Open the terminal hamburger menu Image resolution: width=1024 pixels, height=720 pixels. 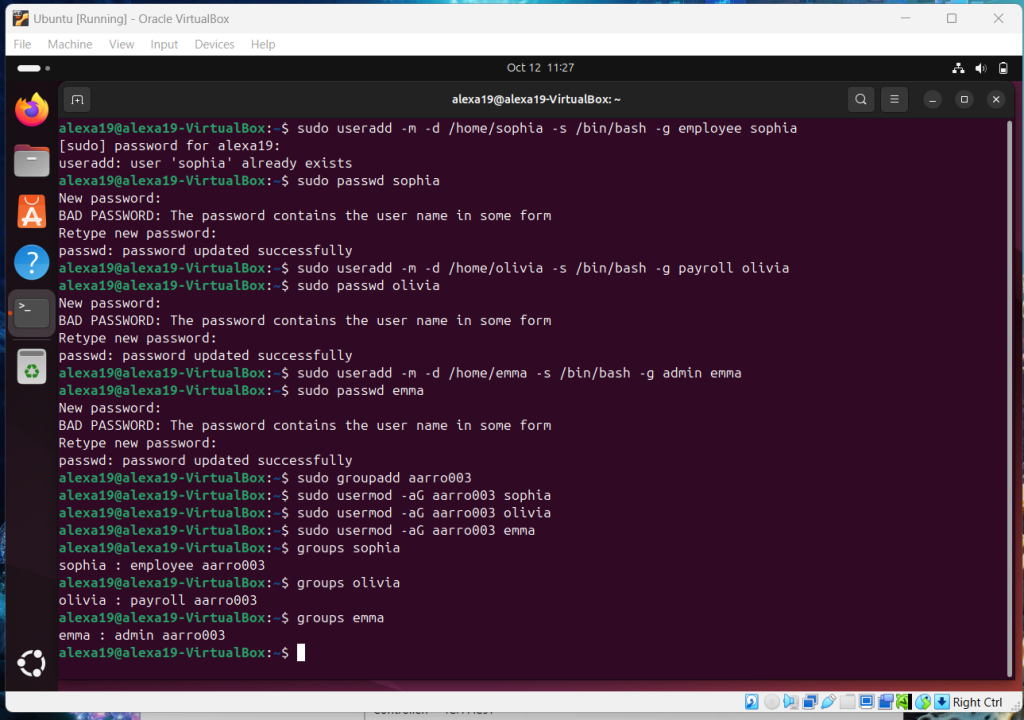pyautogui.click(x=894, y=100)
